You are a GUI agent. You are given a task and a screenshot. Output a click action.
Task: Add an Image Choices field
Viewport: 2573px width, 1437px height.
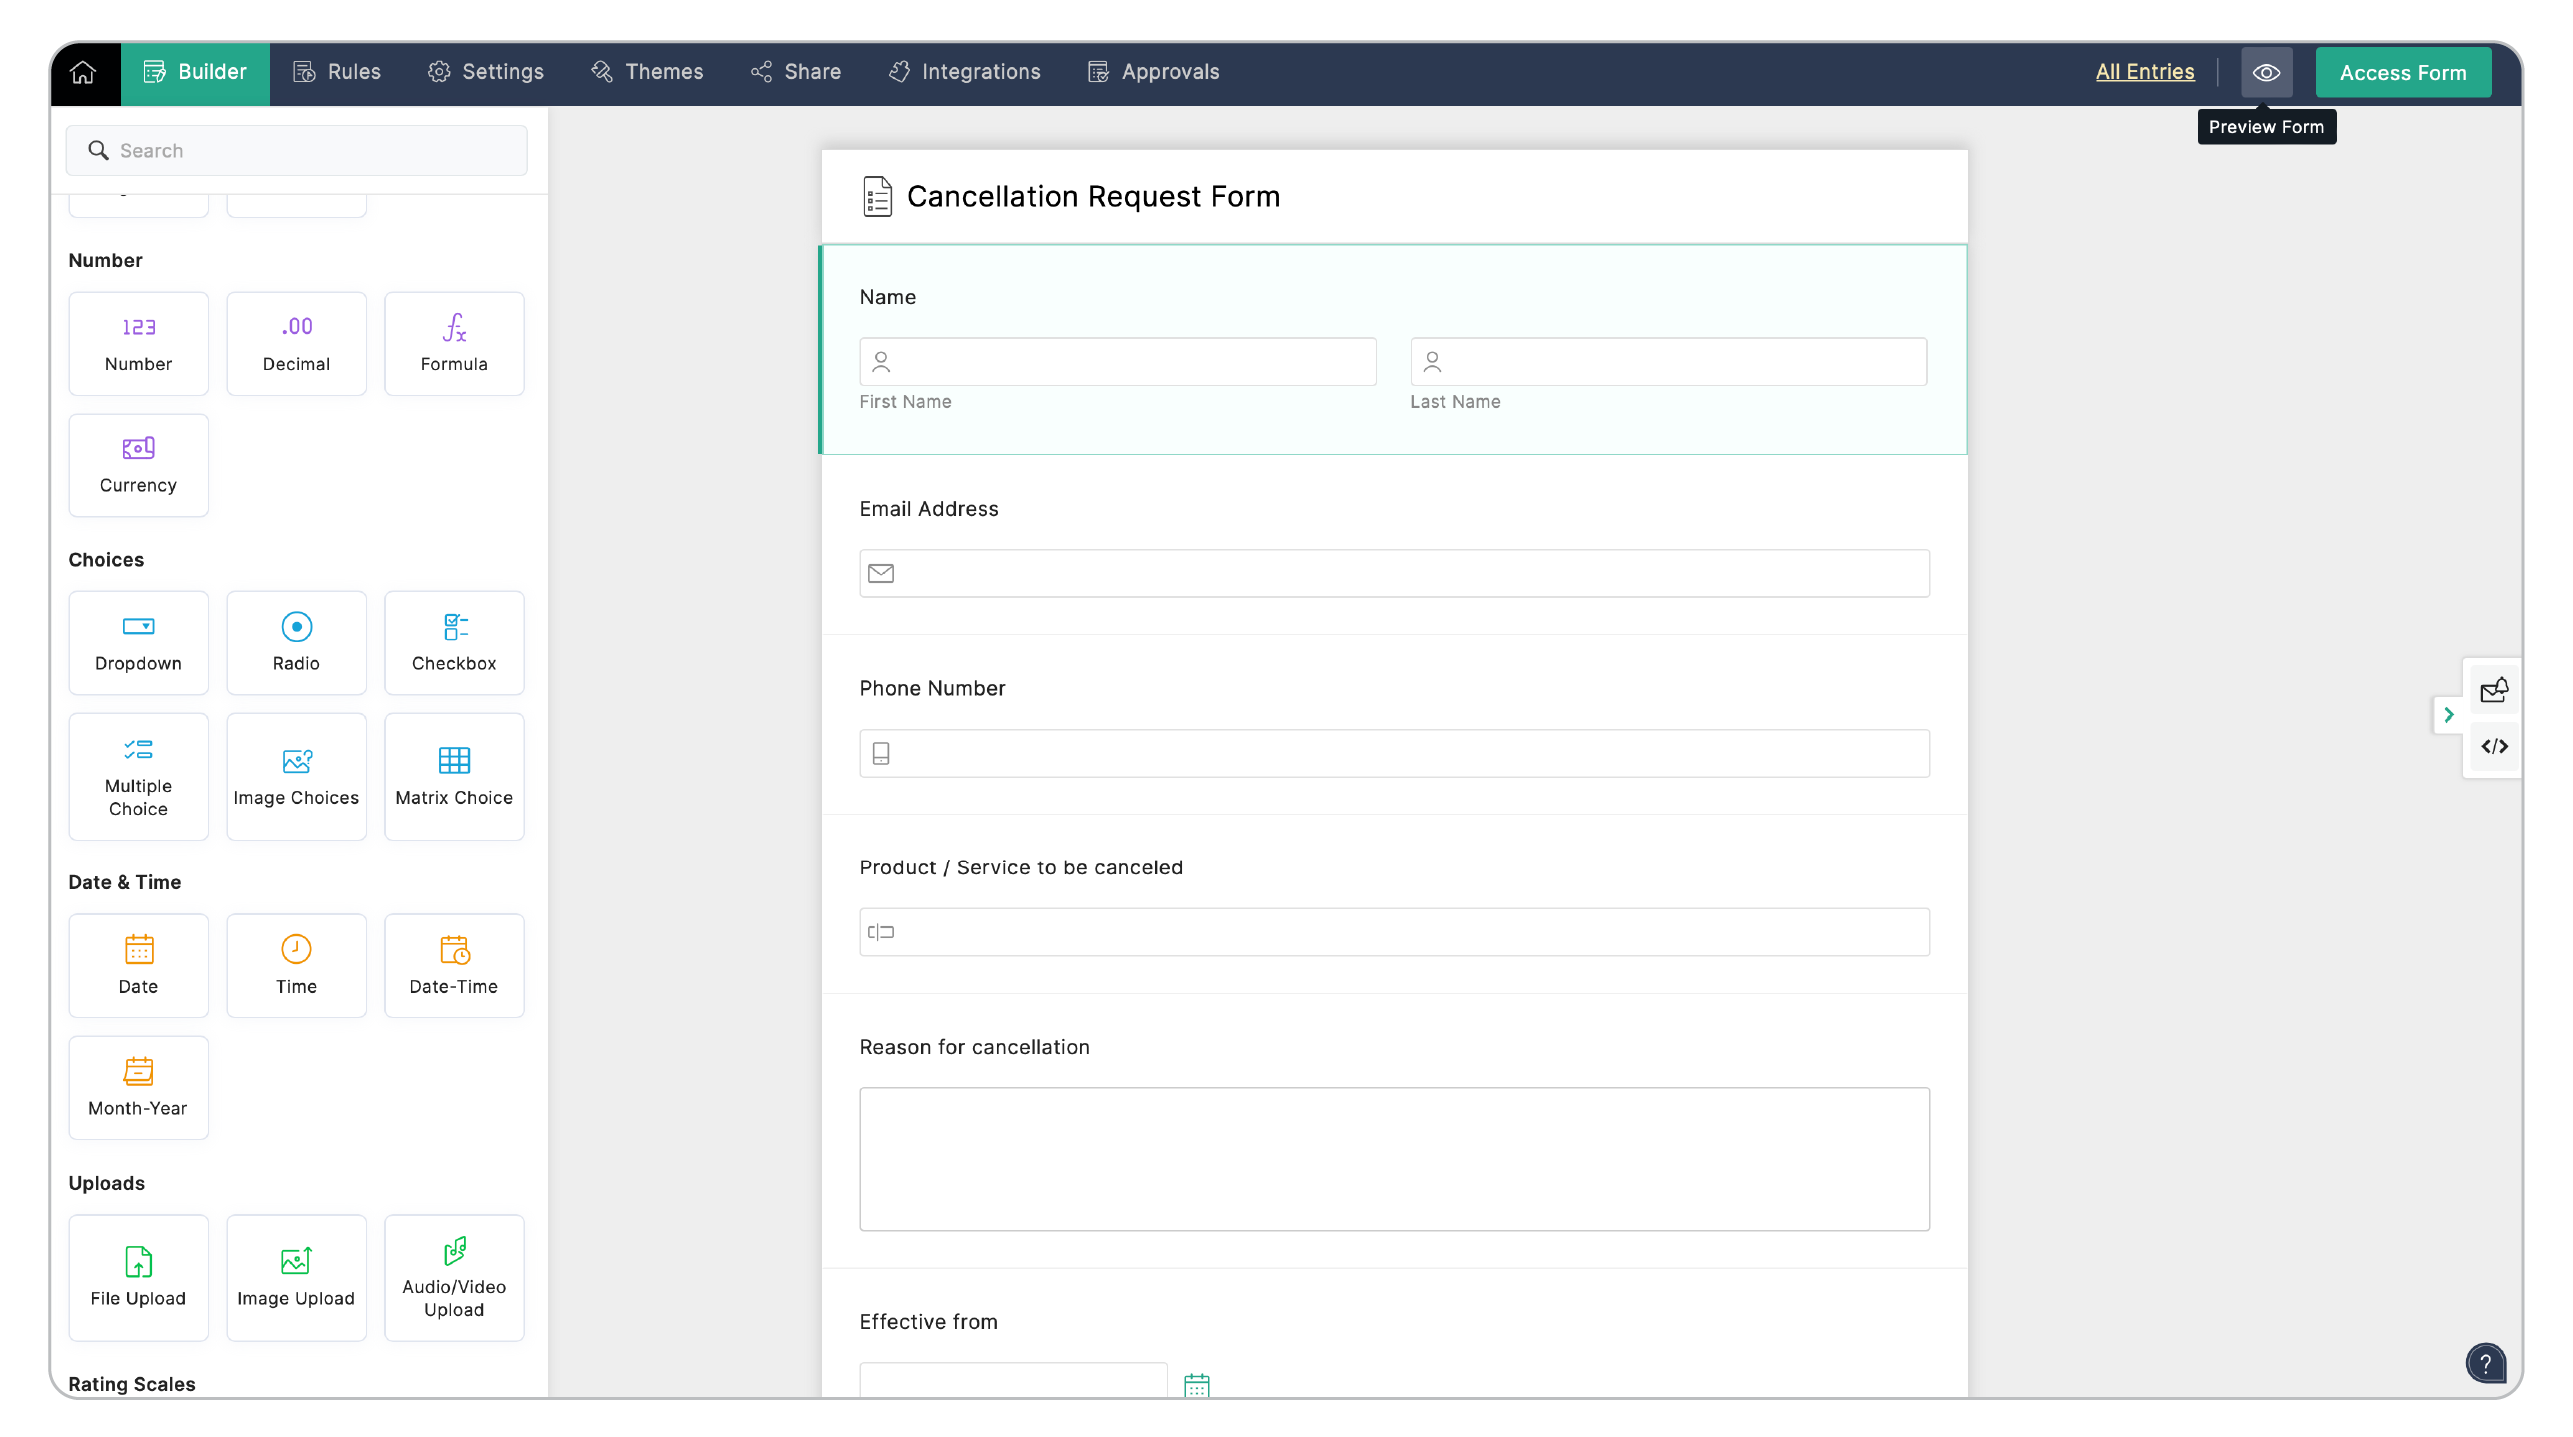pos(296,775)
